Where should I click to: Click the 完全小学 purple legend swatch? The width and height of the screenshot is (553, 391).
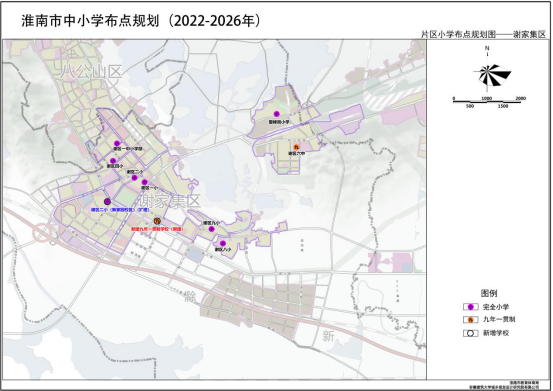(x=470, y=307)
